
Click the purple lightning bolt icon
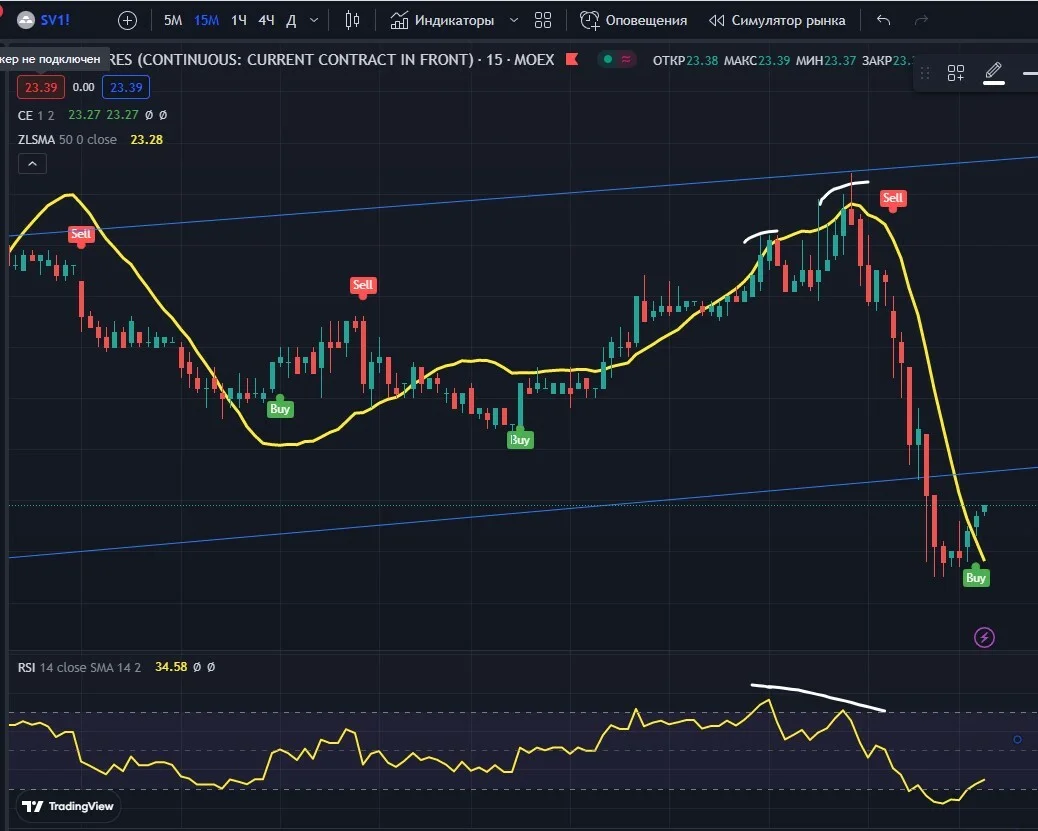tap(984, 638)
